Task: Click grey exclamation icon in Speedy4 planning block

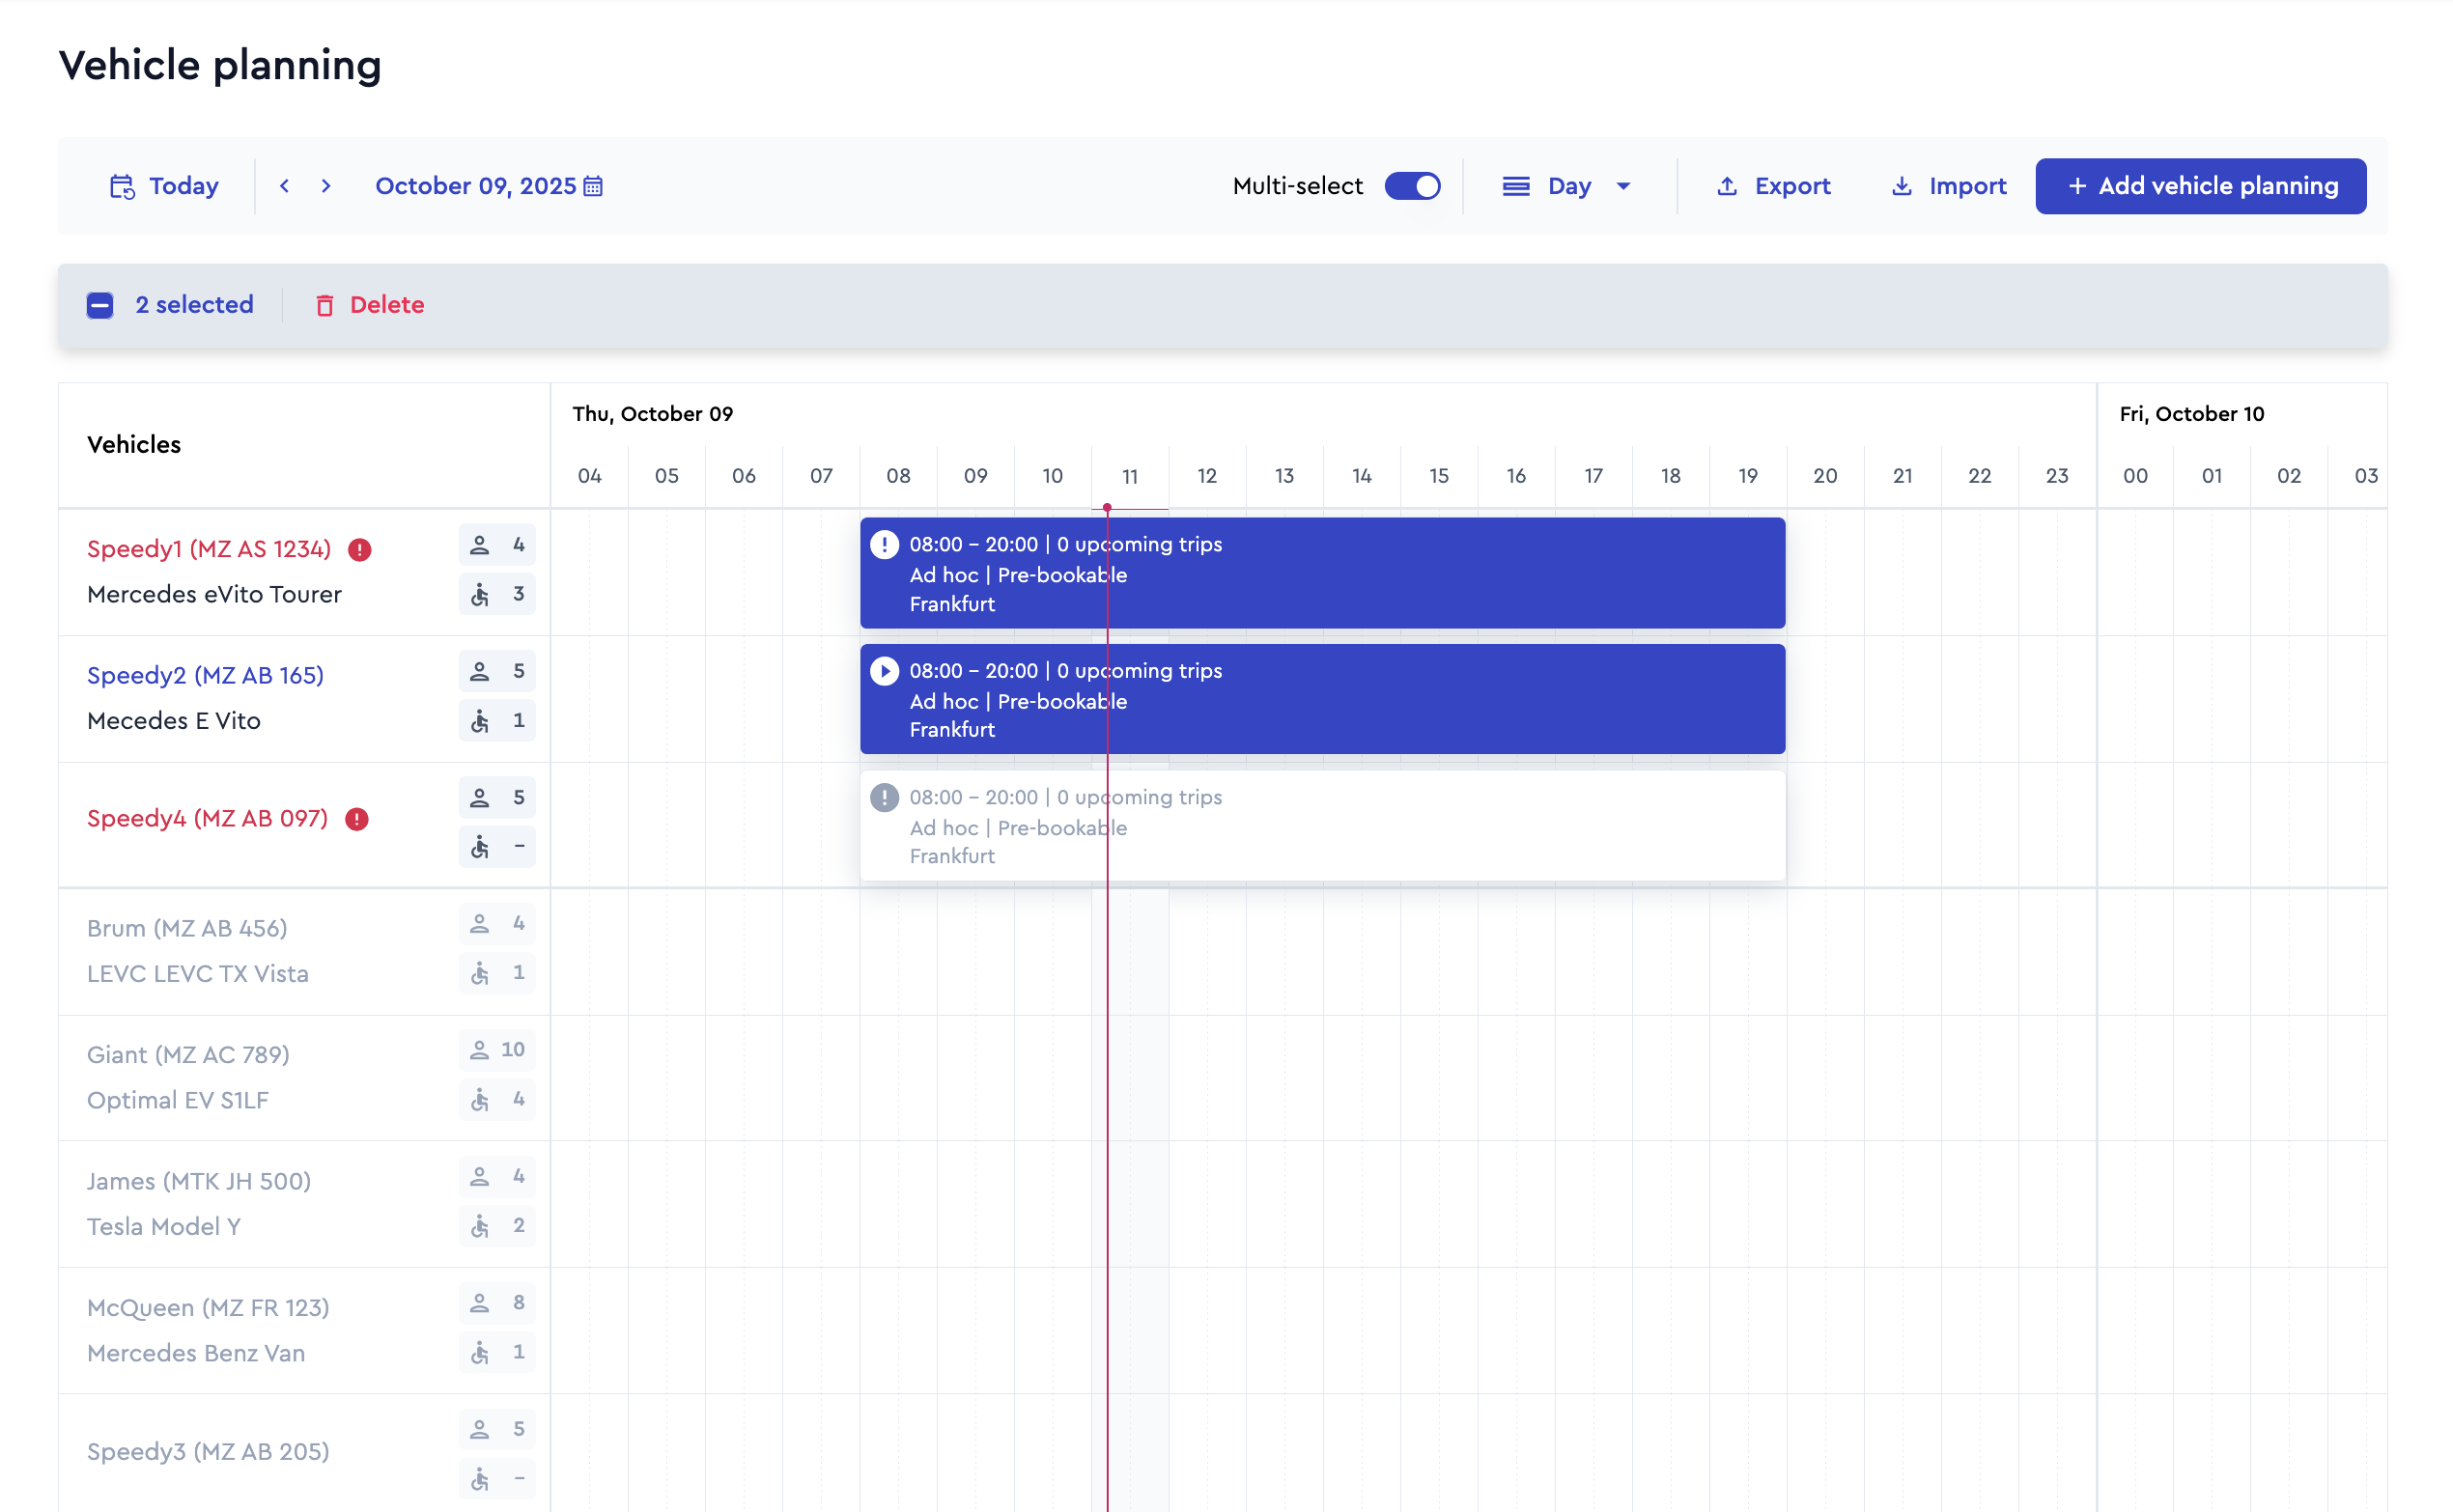Action: [x=884, y=798]
